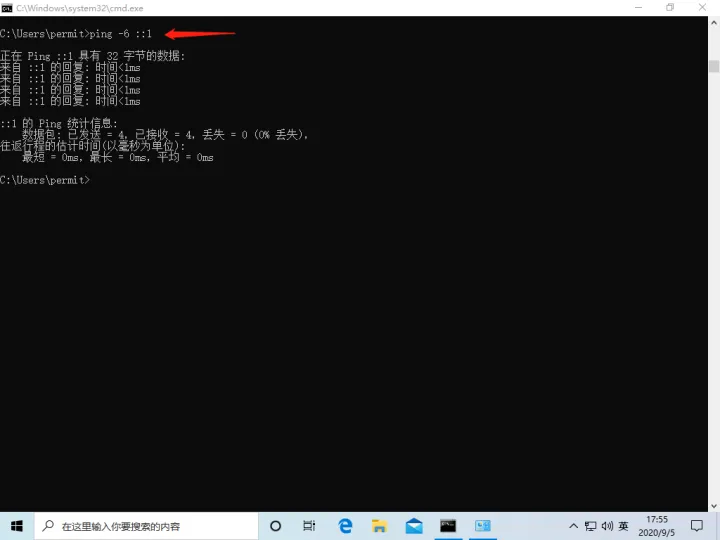Viewport: 720px width, 540px height.
Task: Switch input language via 英 indicator
Action: 623,526
